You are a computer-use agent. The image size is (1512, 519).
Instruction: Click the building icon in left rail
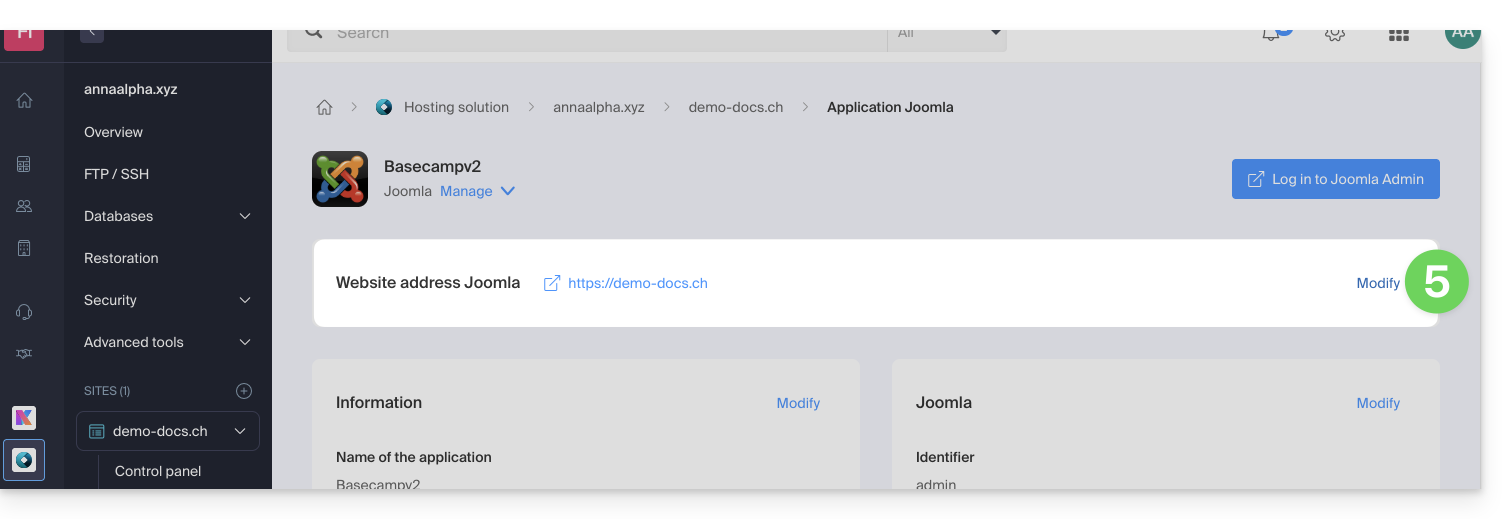(x=25, y=248)
